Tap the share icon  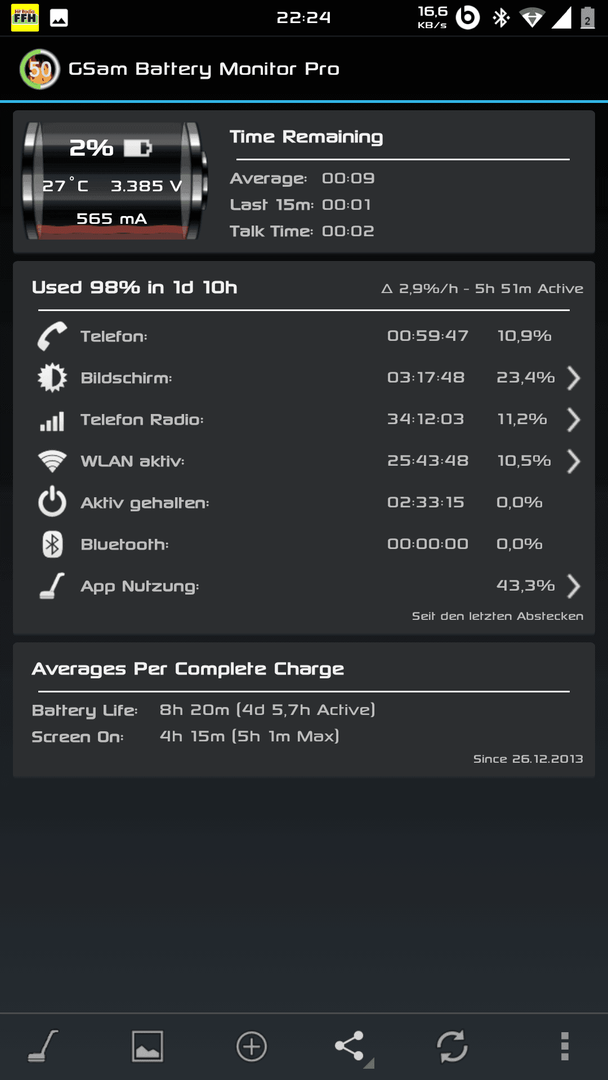(353, 1048)
